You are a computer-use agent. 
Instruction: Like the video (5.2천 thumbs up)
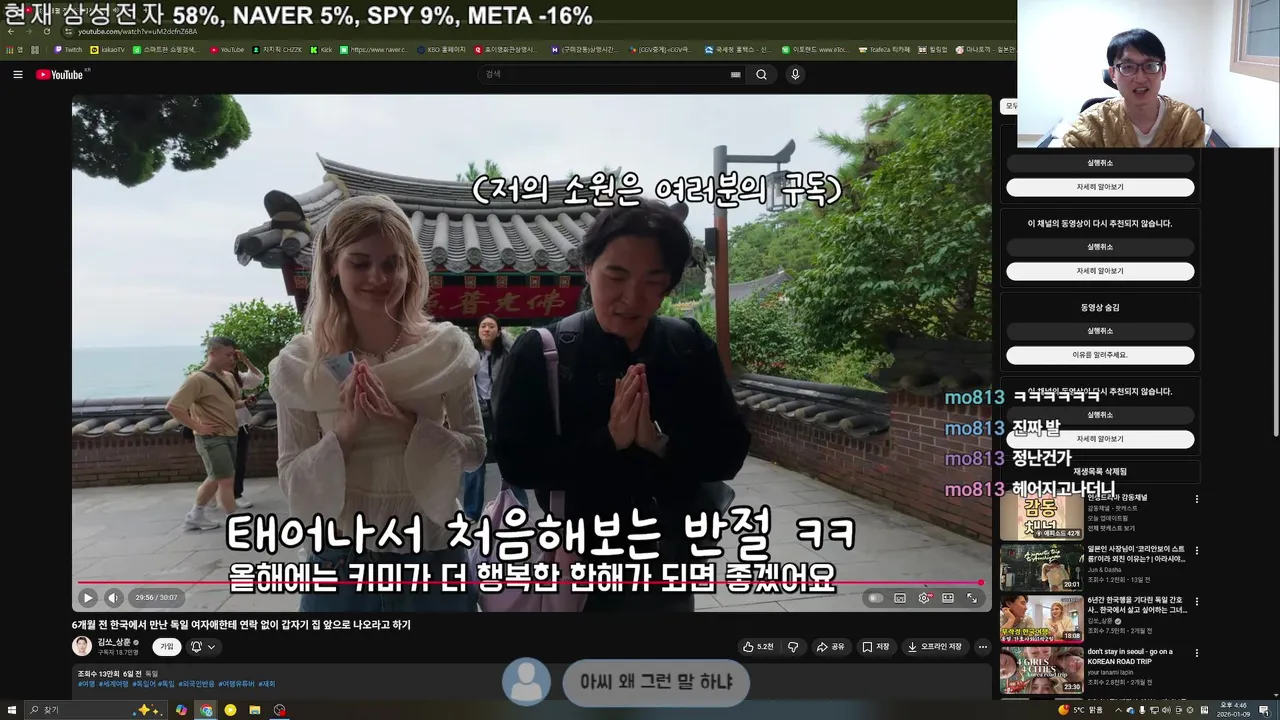pyautogui.click(x=758, y=647)
